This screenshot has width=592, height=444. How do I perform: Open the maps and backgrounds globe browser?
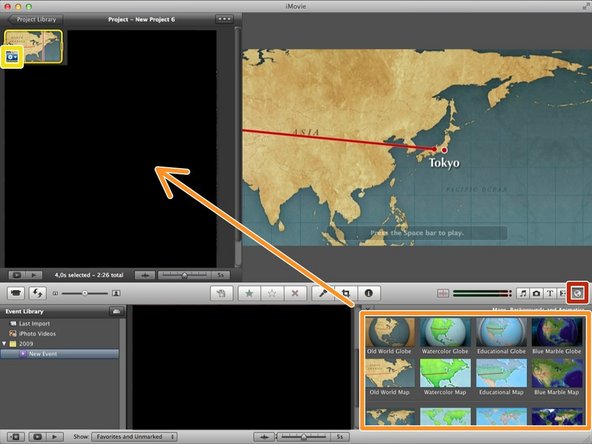577,293
